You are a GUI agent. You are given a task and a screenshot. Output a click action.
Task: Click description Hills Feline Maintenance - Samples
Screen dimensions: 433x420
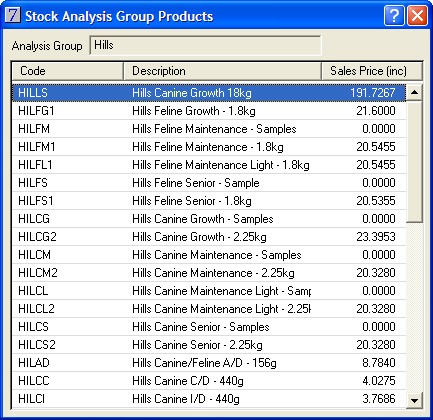click(214, 129)
